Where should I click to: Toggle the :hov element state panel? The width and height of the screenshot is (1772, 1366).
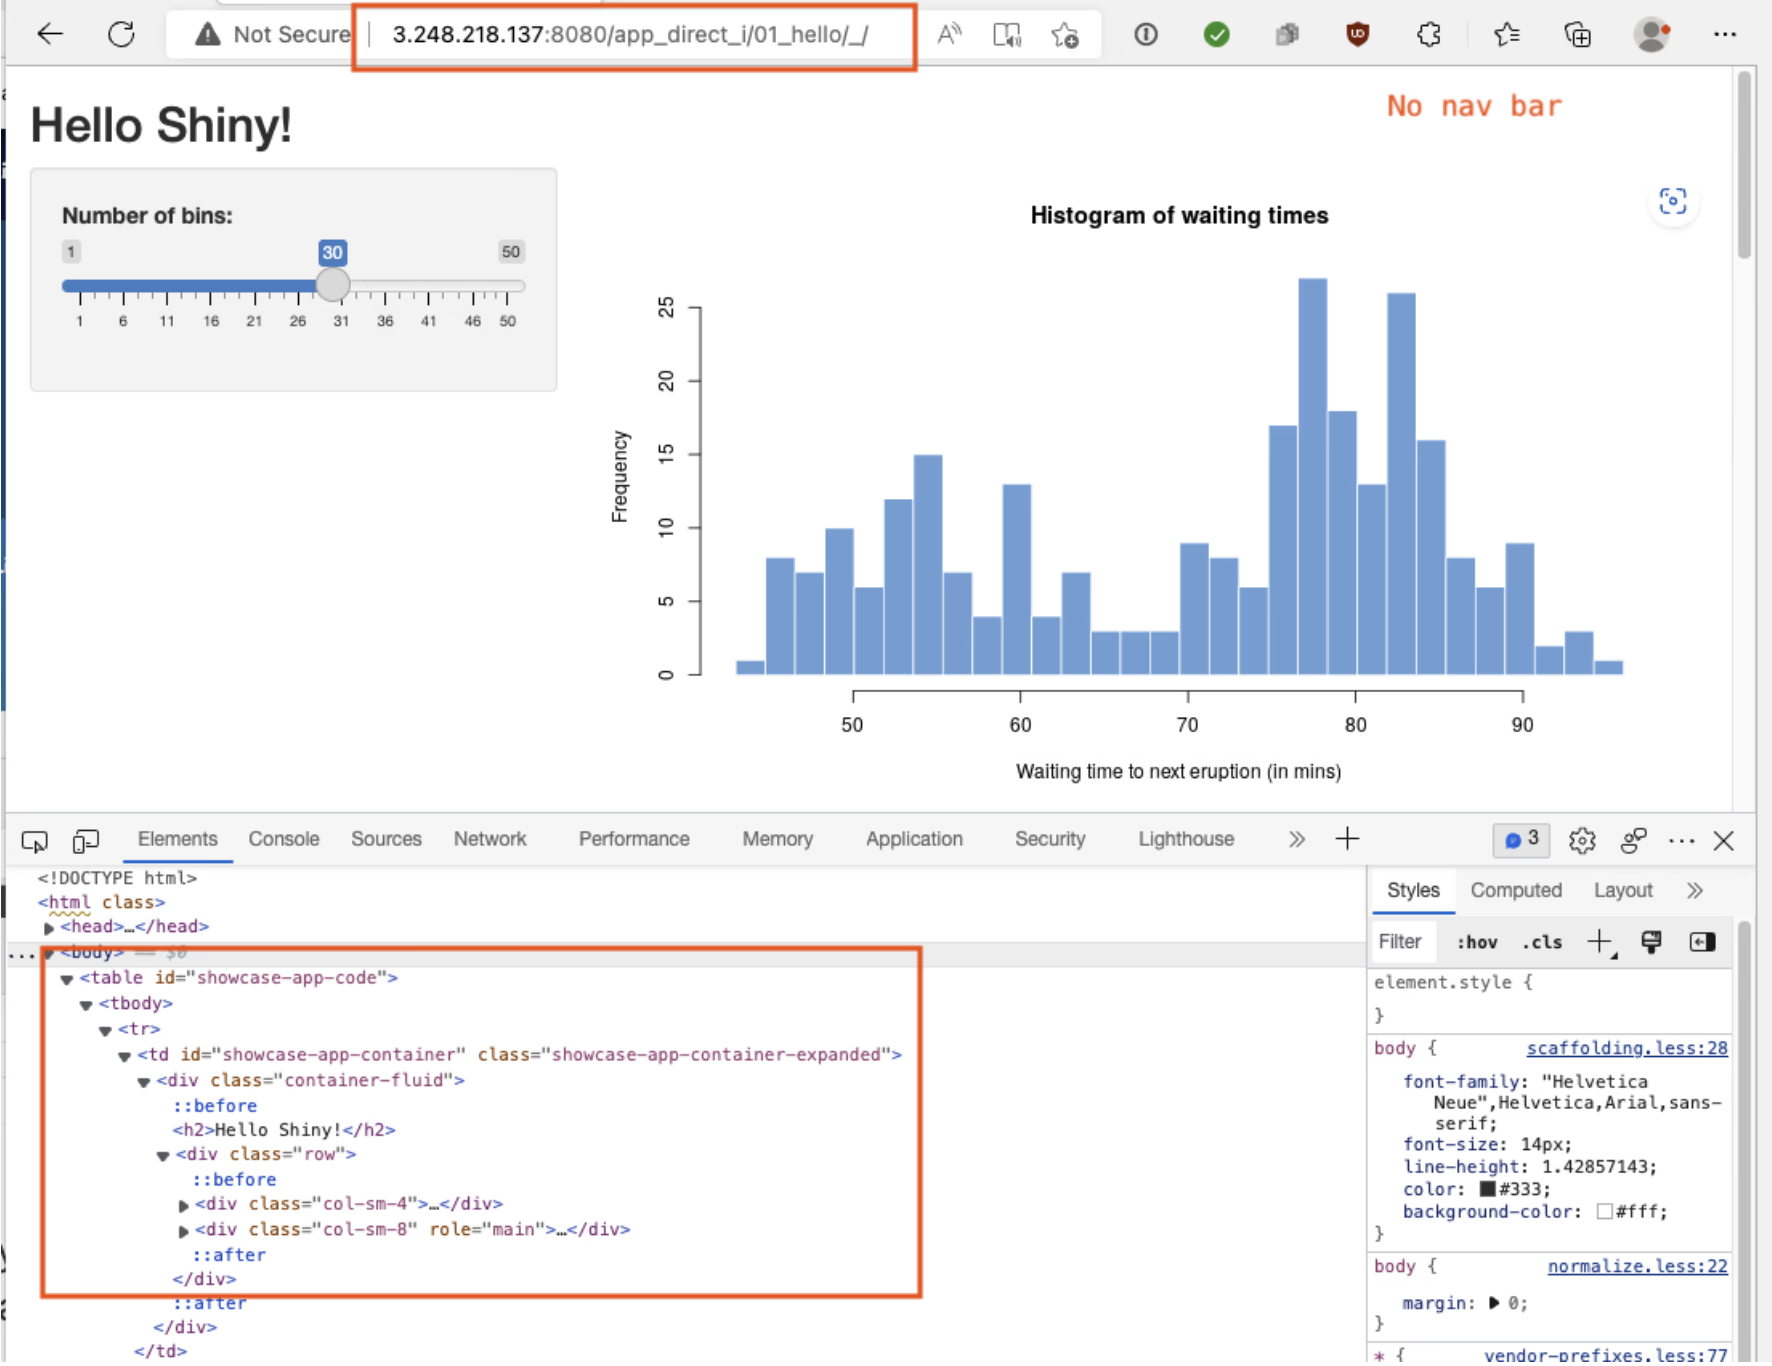point(1478,941)
